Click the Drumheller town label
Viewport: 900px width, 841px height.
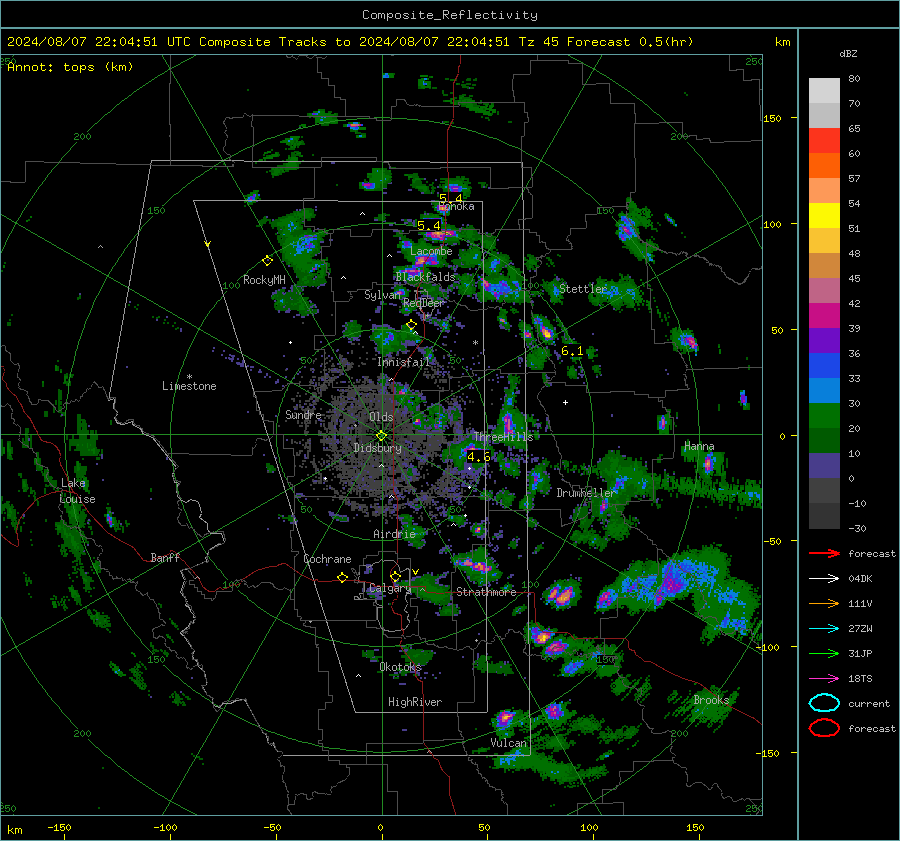tap(586, 493)
